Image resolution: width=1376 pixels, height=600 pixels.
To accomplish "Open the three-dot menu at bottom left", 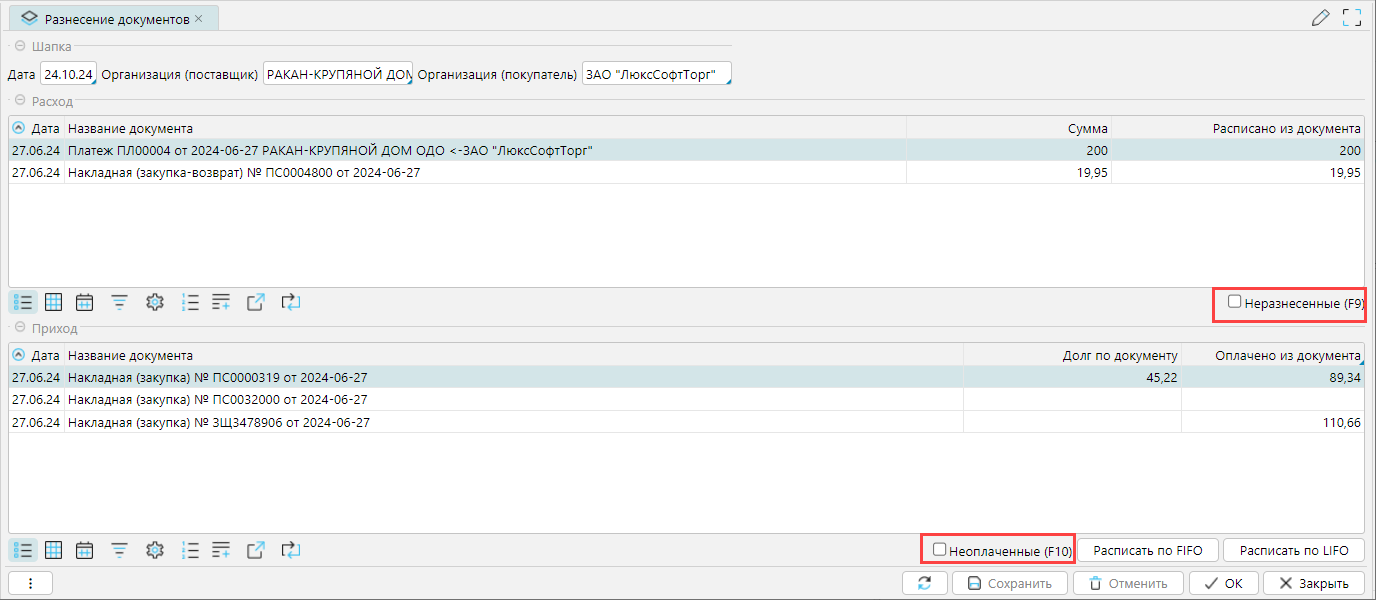I will point(30,583).
